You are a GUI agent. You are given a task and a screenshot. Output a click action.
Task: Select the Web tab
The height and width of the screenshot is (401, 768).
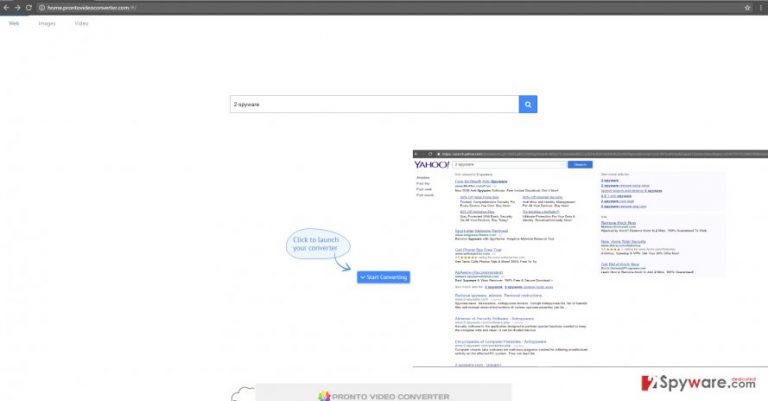14,23
